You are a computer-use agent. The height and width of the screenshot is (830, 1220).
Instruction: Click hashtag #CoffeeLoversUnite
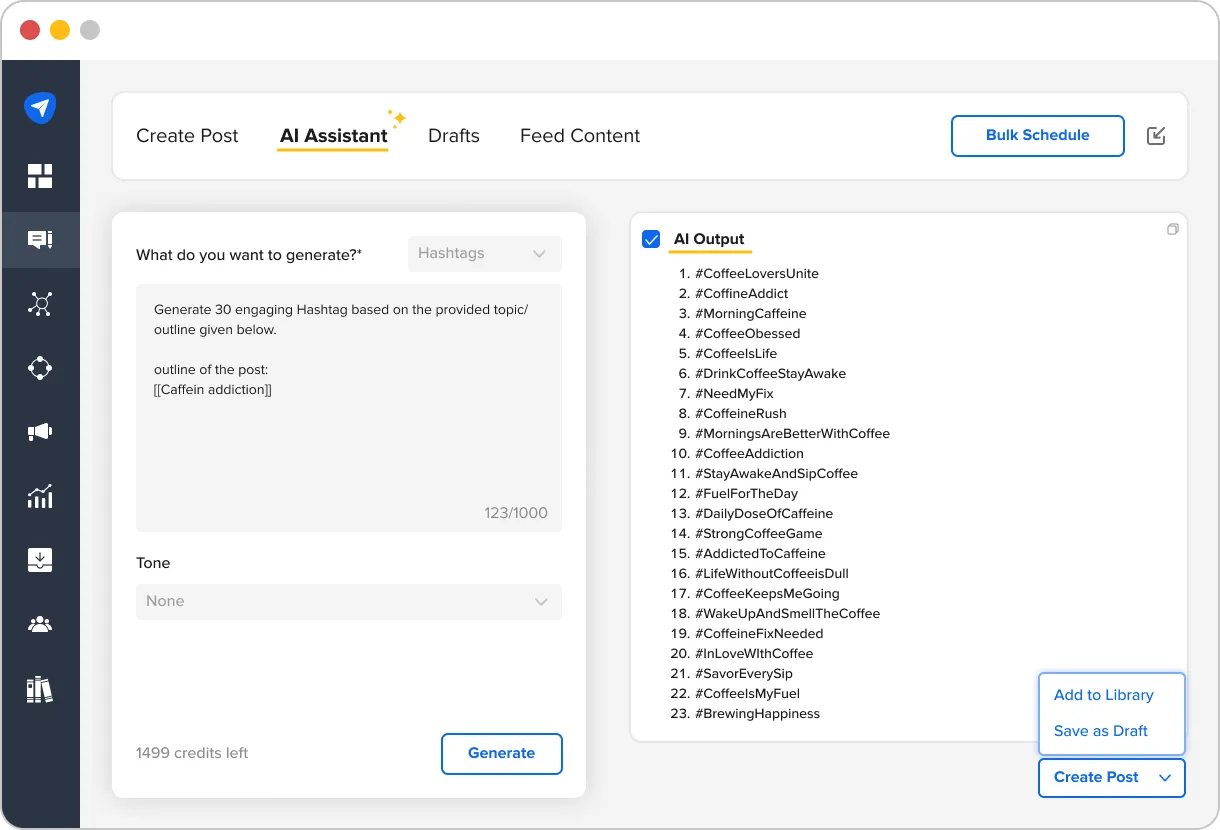pyautogui.click(x=757, y=274)
